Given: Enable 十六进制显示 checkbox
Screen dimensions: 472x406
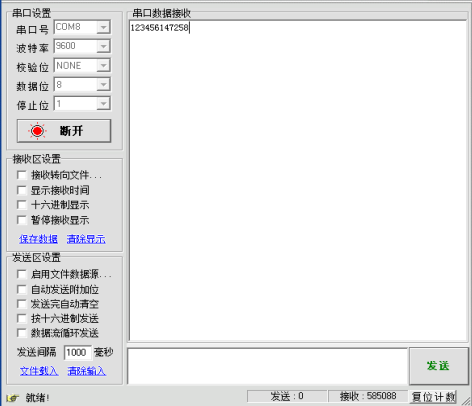Looking at the screenshot, I should [x=22, y=205].
